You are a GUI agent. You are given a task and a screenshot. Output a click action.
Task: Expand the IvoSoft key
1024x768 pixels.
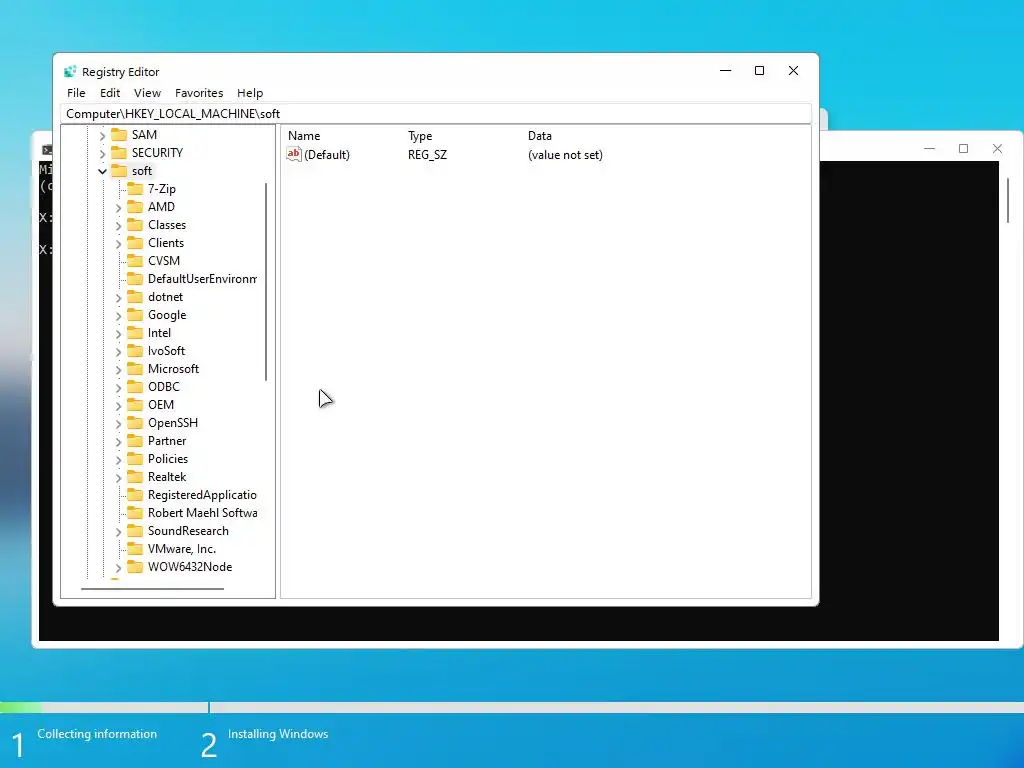118,351
